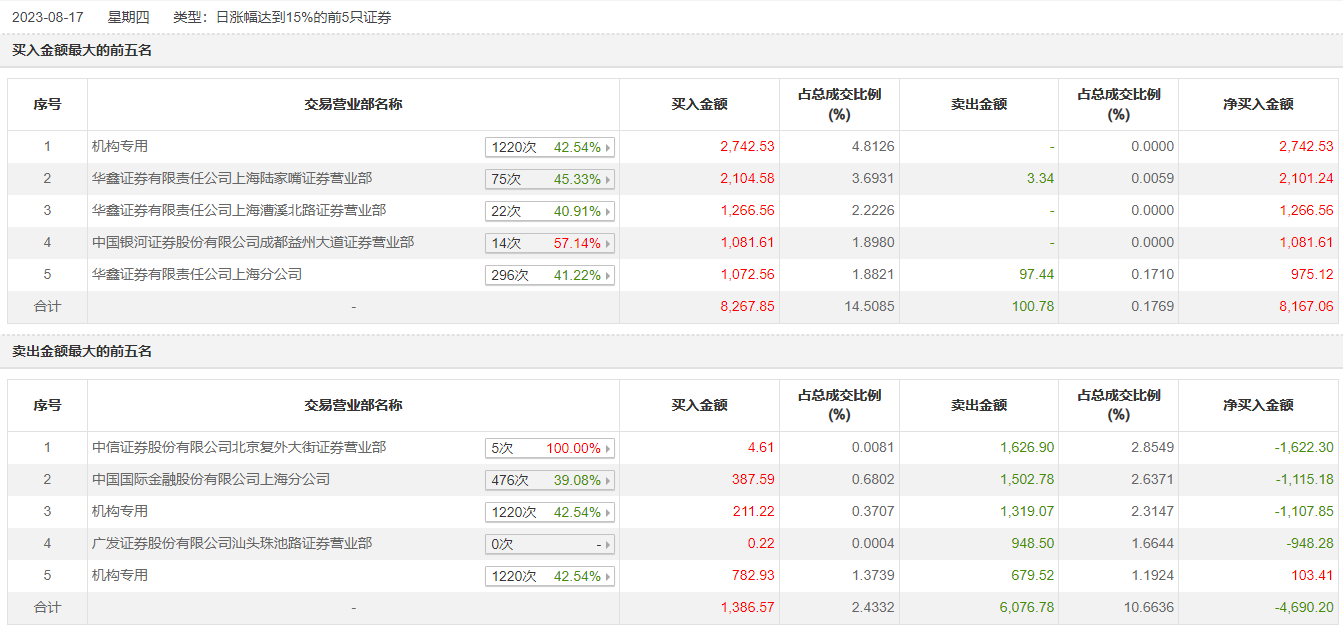Click the 卖出金额最大的前五名 section header
Screen dimensions: 1343x631
82,352
